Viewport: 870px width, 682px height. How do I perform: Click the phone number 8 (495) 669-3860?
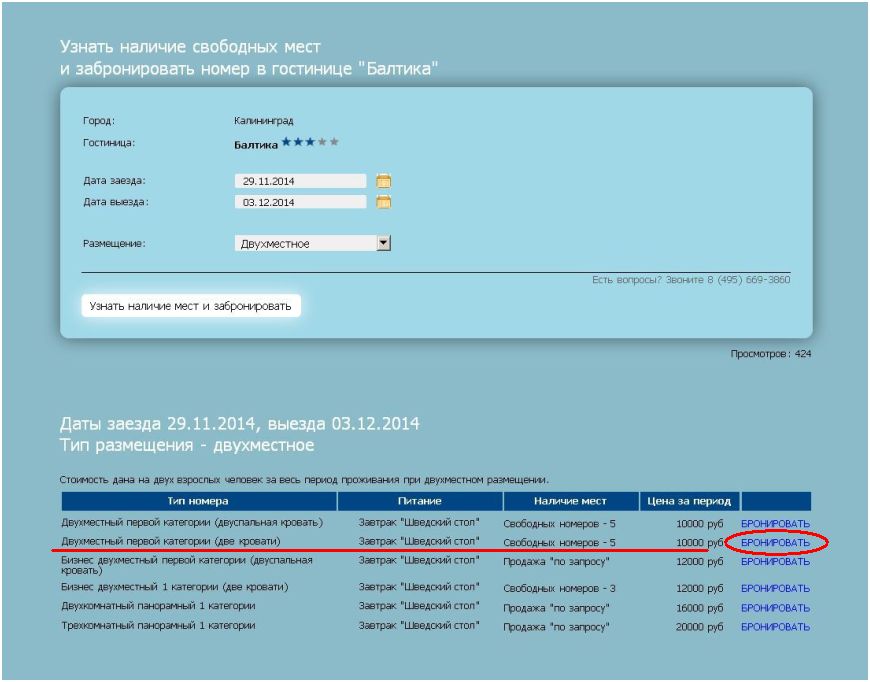point(749,280)
